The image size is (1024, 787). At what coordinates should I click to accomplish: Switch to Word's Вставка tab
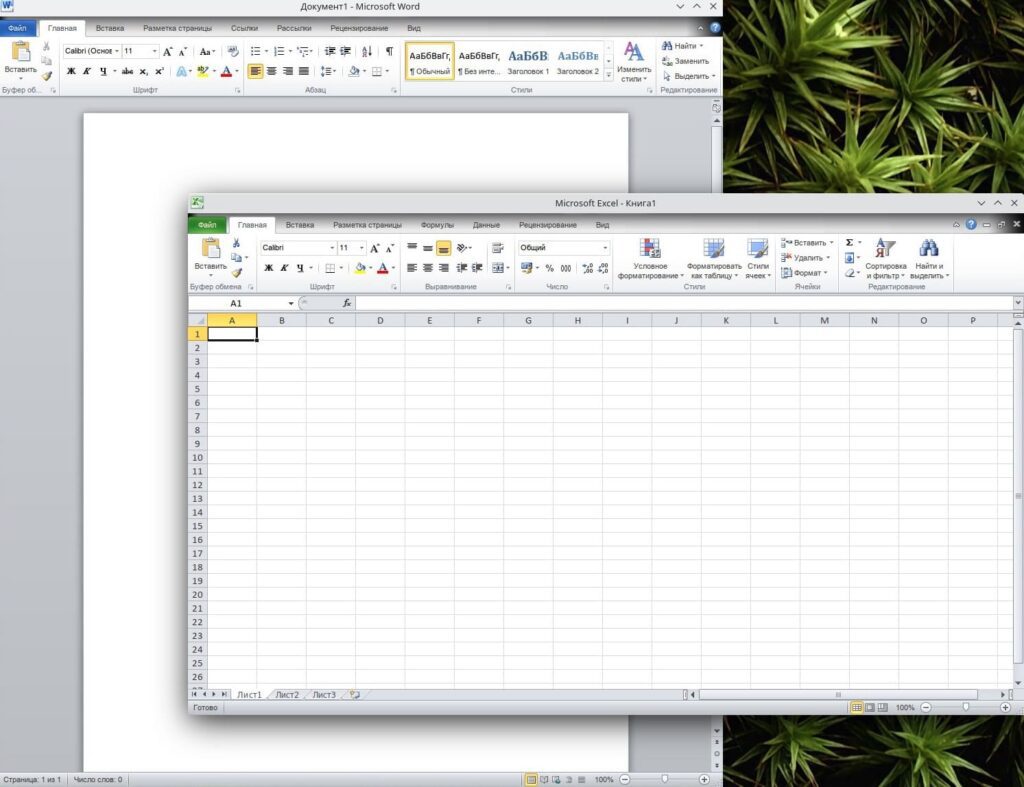pos(110,28)
